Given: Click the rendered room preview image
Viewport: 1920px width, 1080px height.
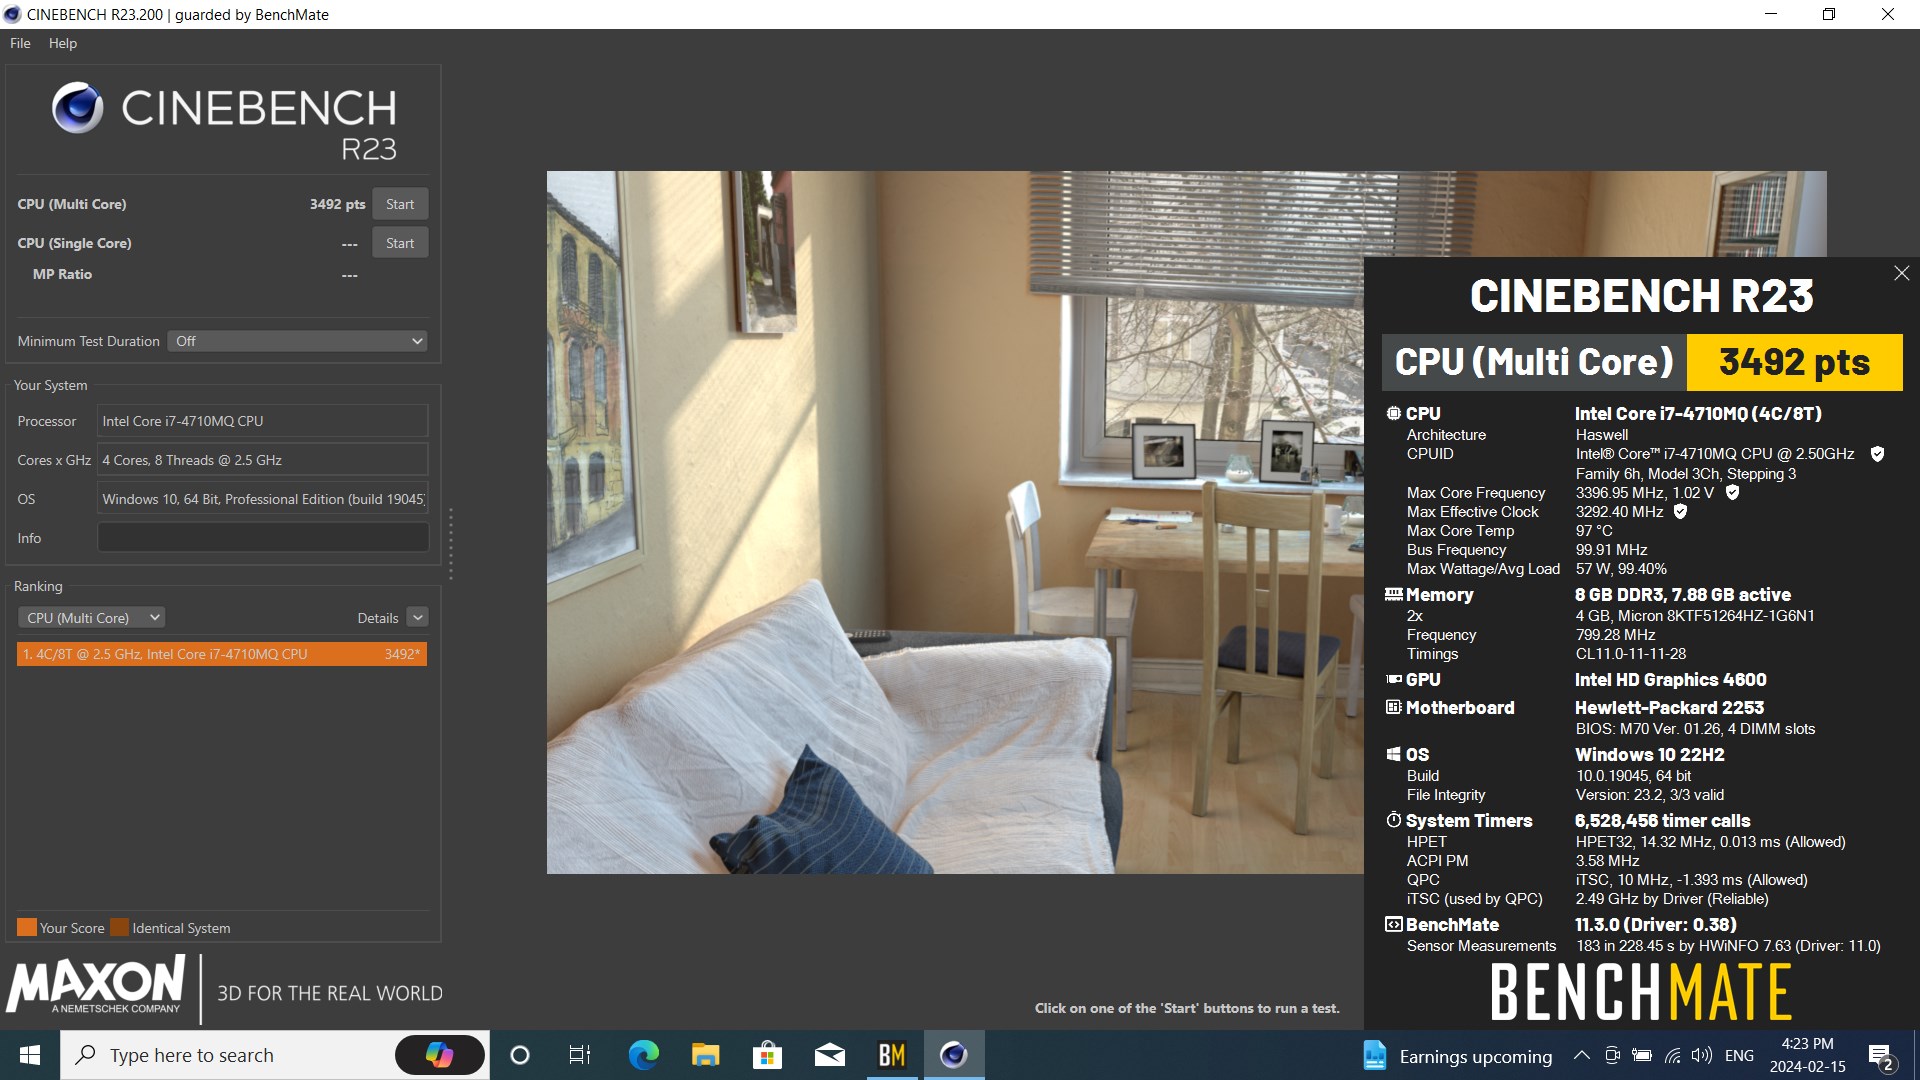Looking at the screenshot, I should tap(955, 522).
